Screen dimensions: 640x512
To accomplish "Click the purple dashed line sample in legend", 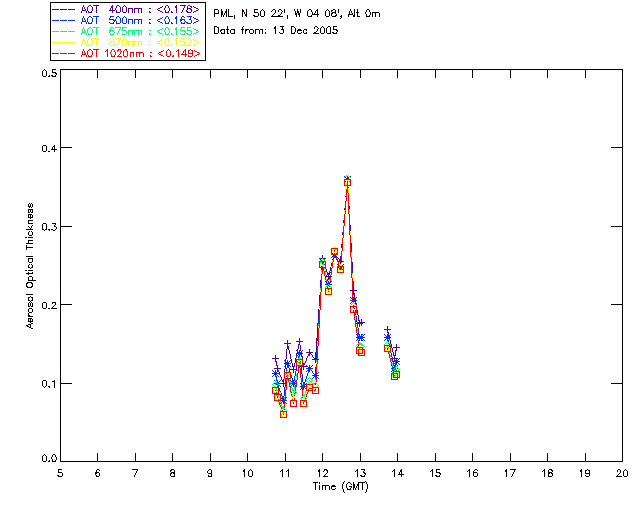I will click(x=63, y=9).
